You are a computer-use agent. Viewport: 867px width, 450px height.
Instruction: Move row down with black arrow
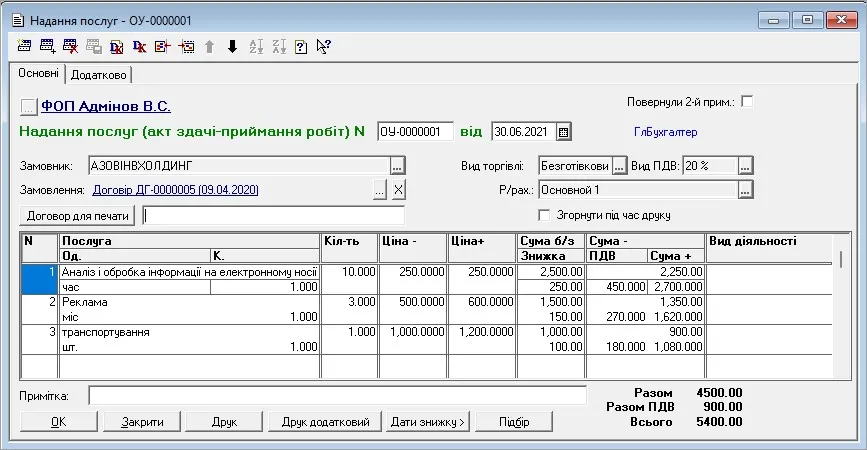pyautogui.click(x=232, y=46)
